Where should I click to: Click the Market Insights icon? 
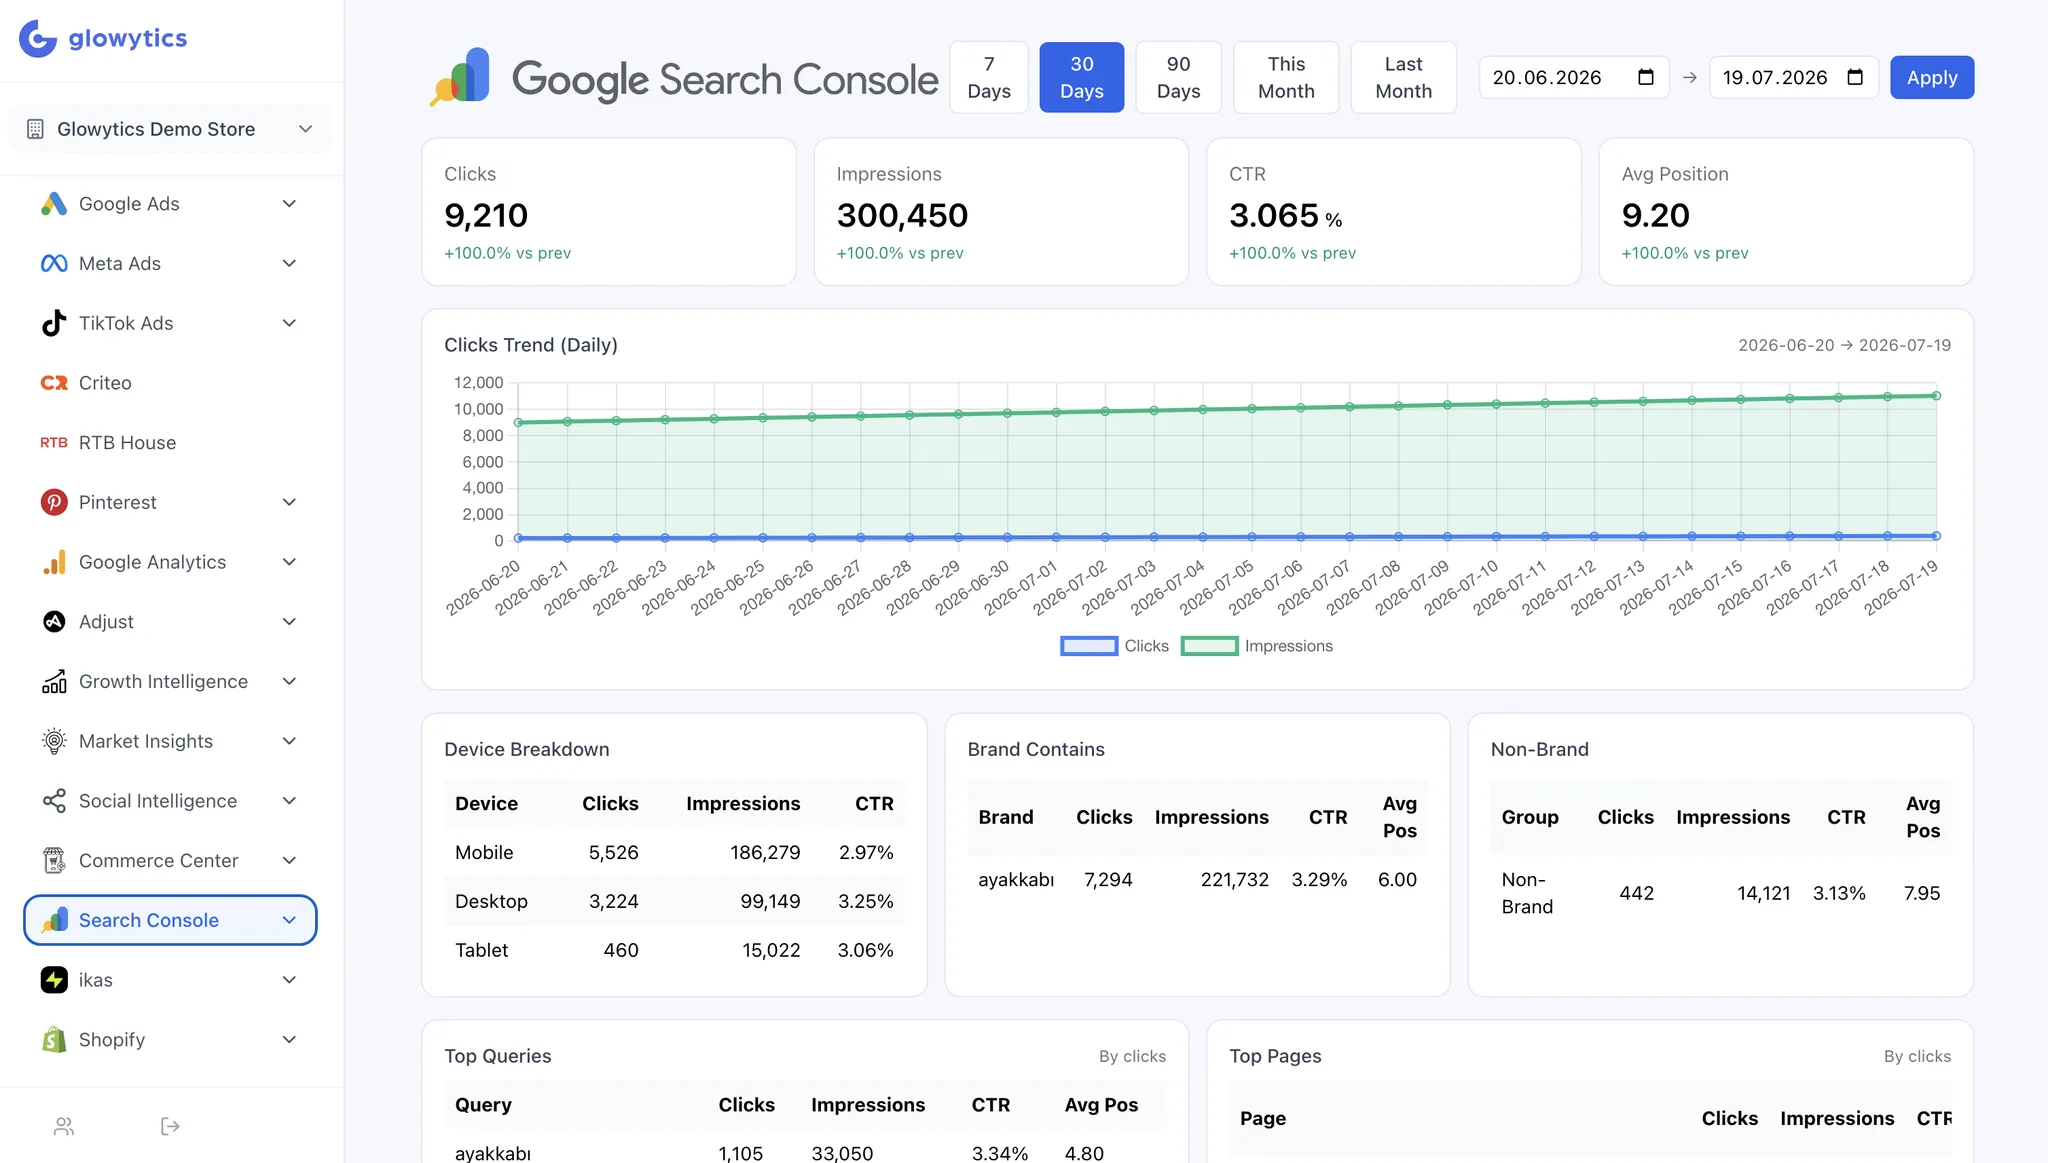[54, 741]
